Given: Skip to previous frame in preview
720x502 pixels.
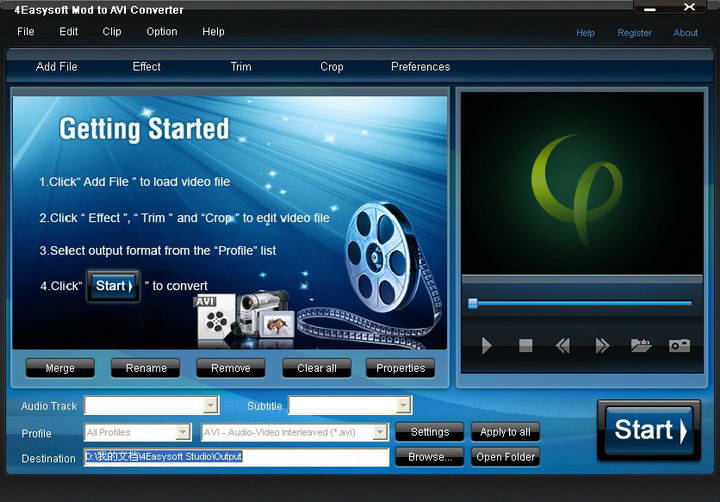Looking at the screenshot, I should click(x=563, y=345).
